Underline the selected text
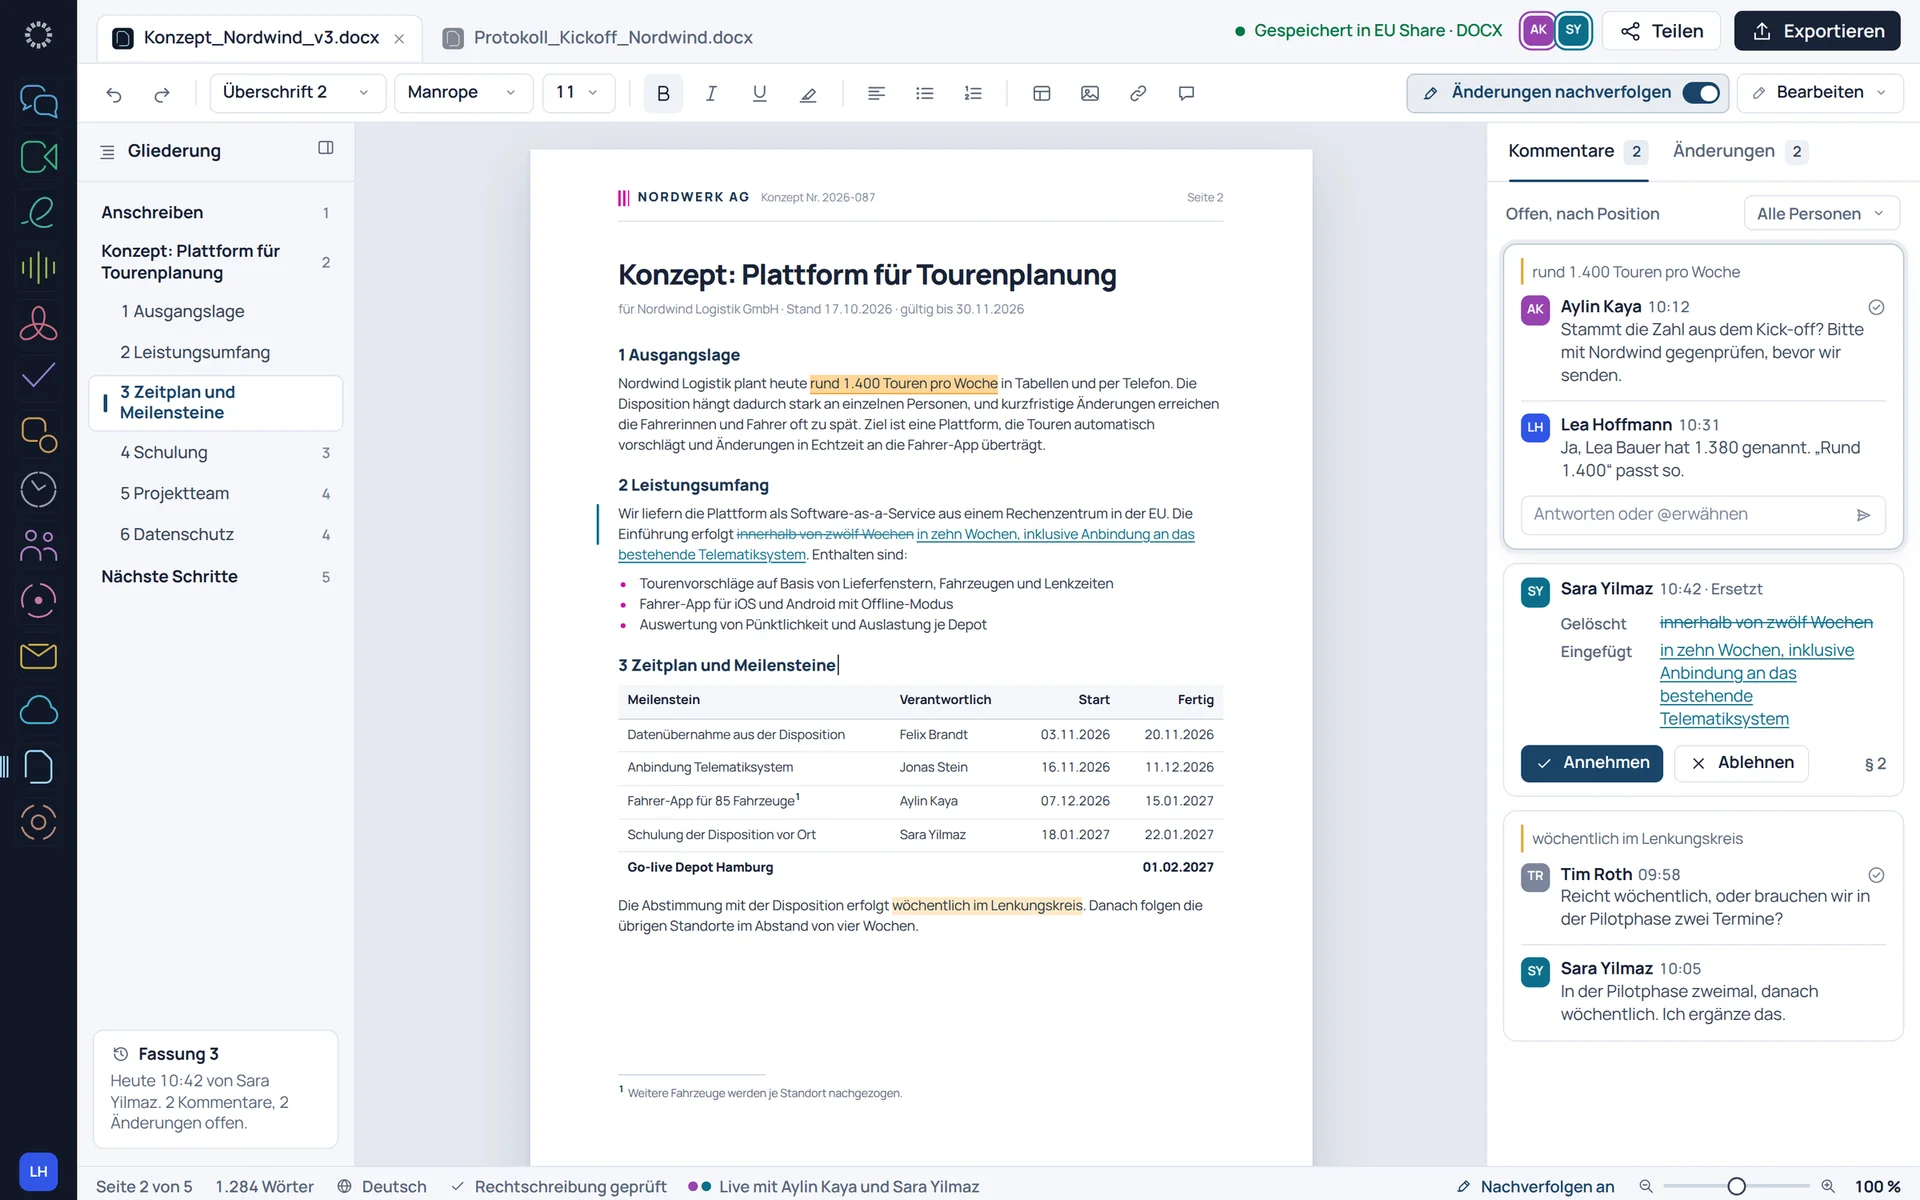The width and height of the screenshot is (1920, 1200). pyautogui.click(x=760, y=93)
